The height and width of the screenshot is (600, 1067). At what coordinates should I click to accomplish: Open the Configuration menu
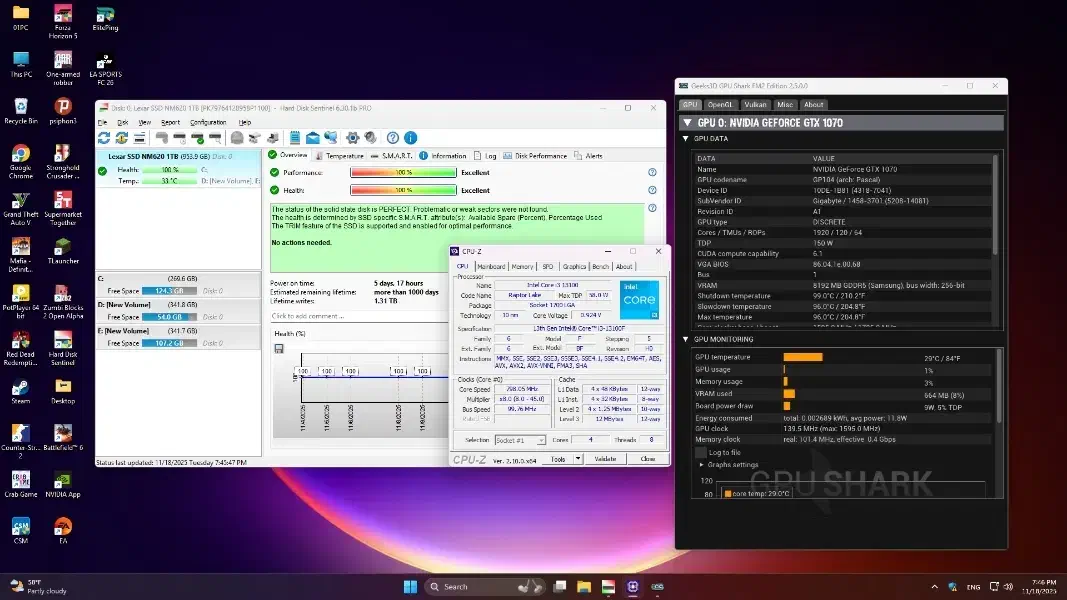[x=208, y=122]
